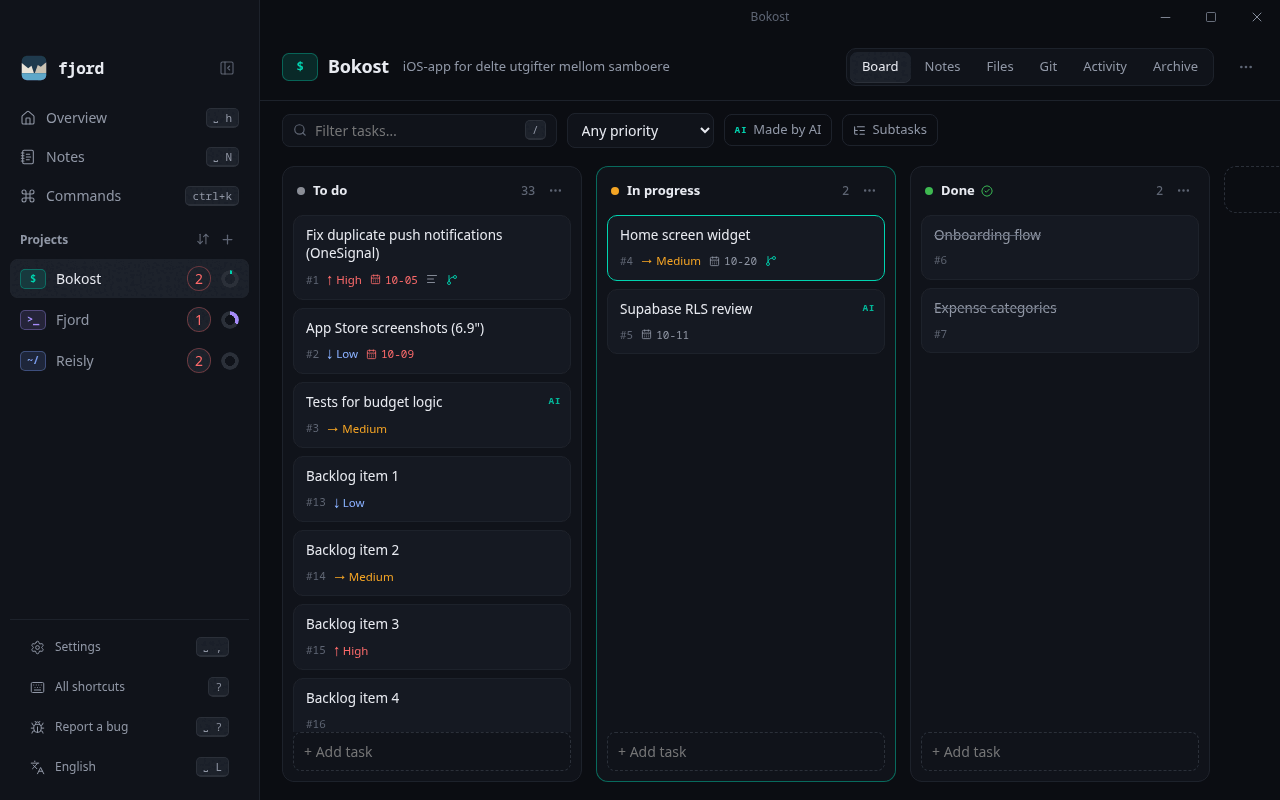Viewport: 1280px width, 800px height.
Task: Focus the Filter tasks search field
Action: pos(419,131)
